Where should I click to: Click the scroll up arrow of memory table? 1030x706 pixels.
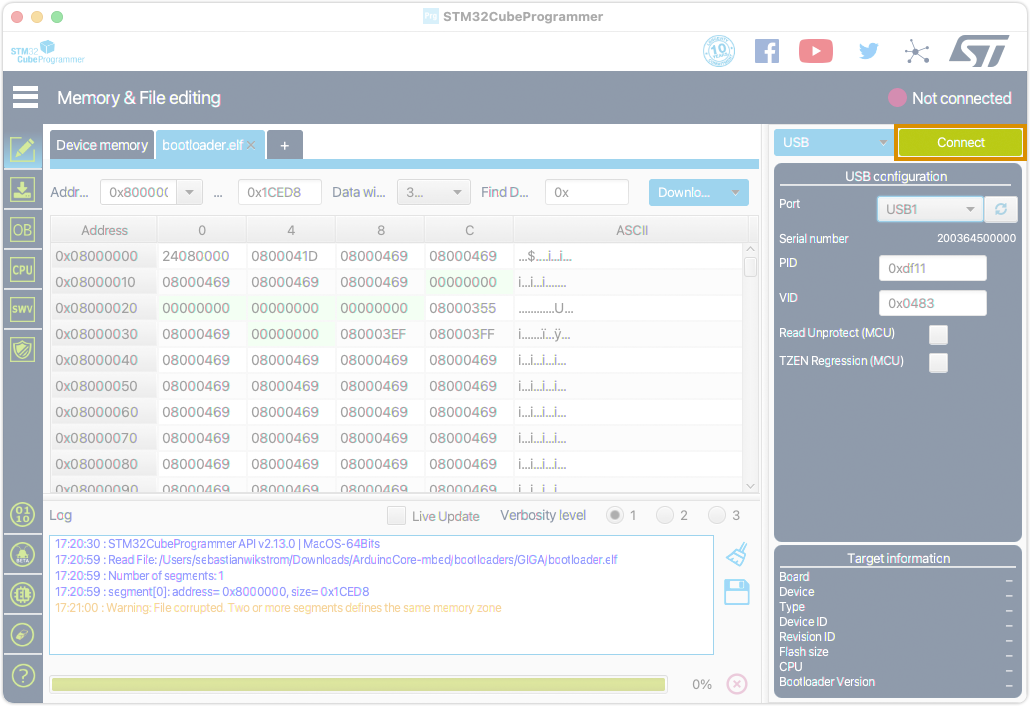tap(750, 250)
